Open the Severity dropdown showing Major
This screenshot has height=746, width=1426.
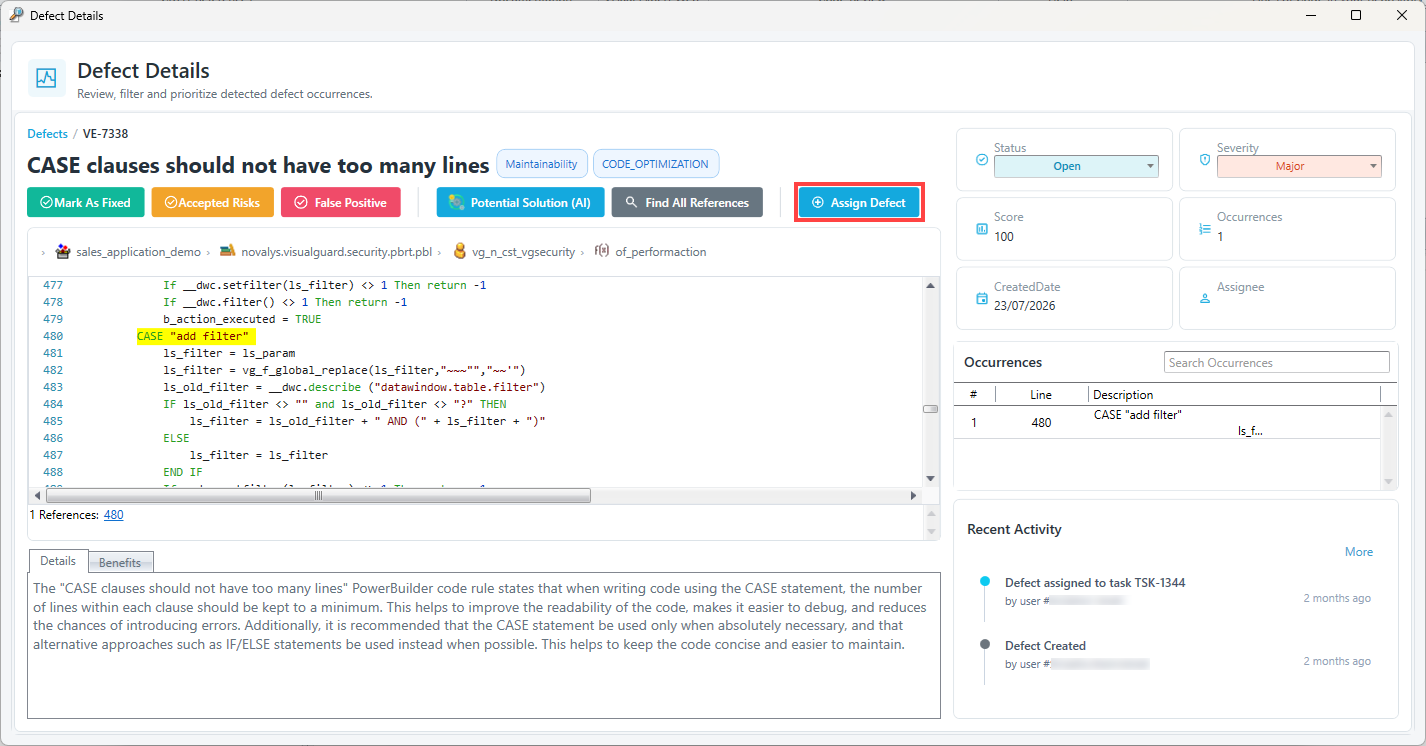pos(1299,166)
